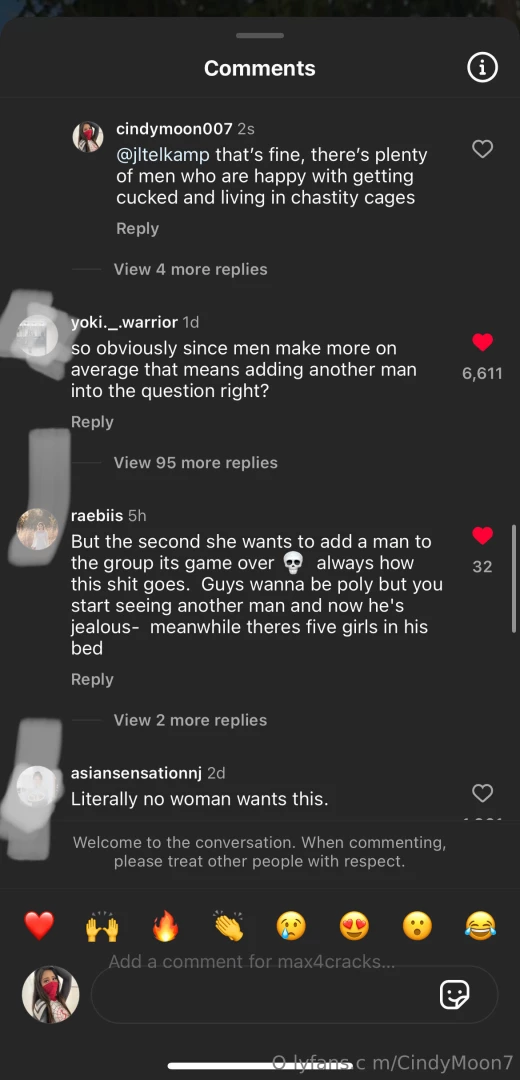Insert the heart-eyes emoji
This screenshot has width=520, height=1080.
(354, 926)
